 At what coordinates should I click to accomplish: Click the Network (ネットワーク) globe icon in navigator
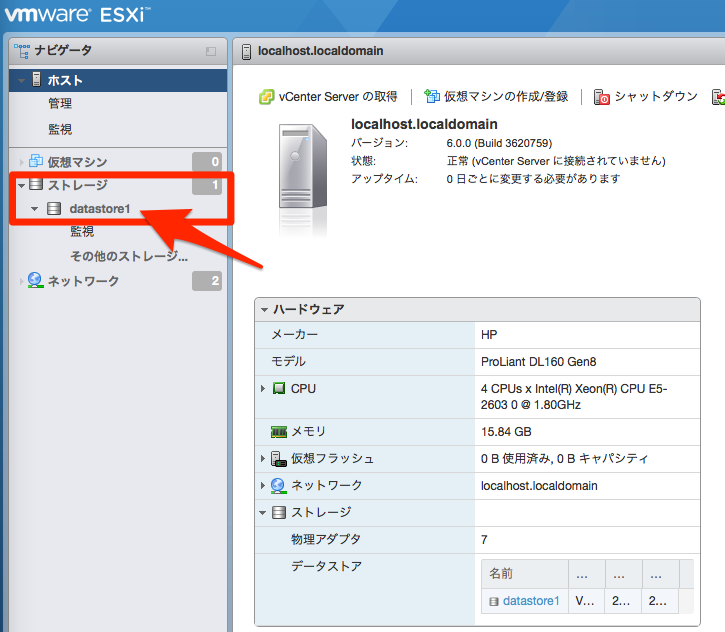pyautogui.click(x=36, y=280)
